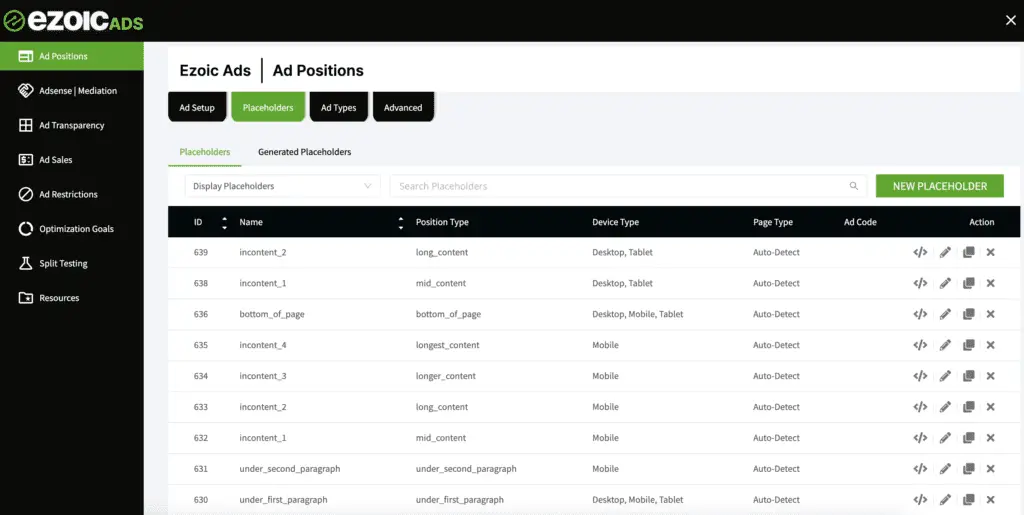Edit the under_first_paragraph placeholder
1024x515 pixels.
pyautogui.click(x=945, y=500)
